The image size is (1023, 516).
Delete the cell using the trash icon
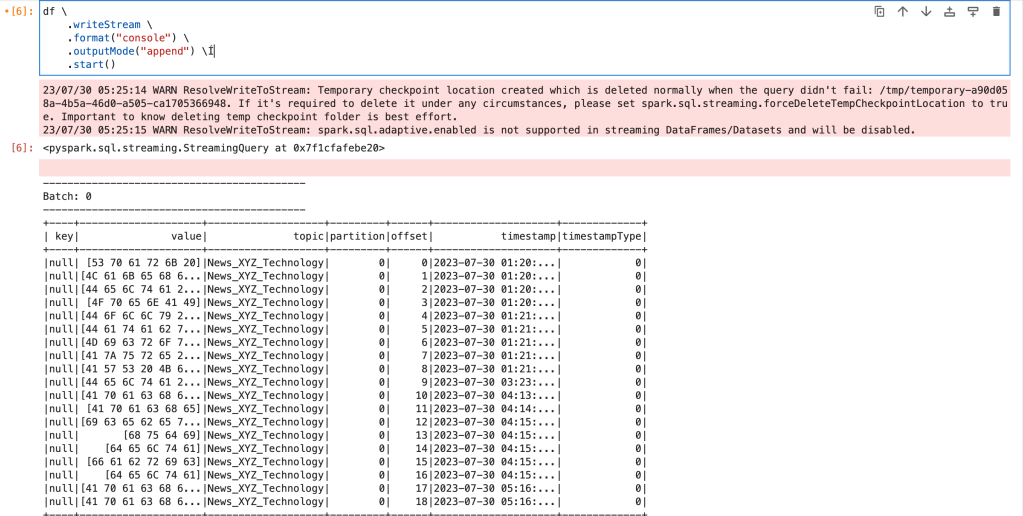click(995, 12)
